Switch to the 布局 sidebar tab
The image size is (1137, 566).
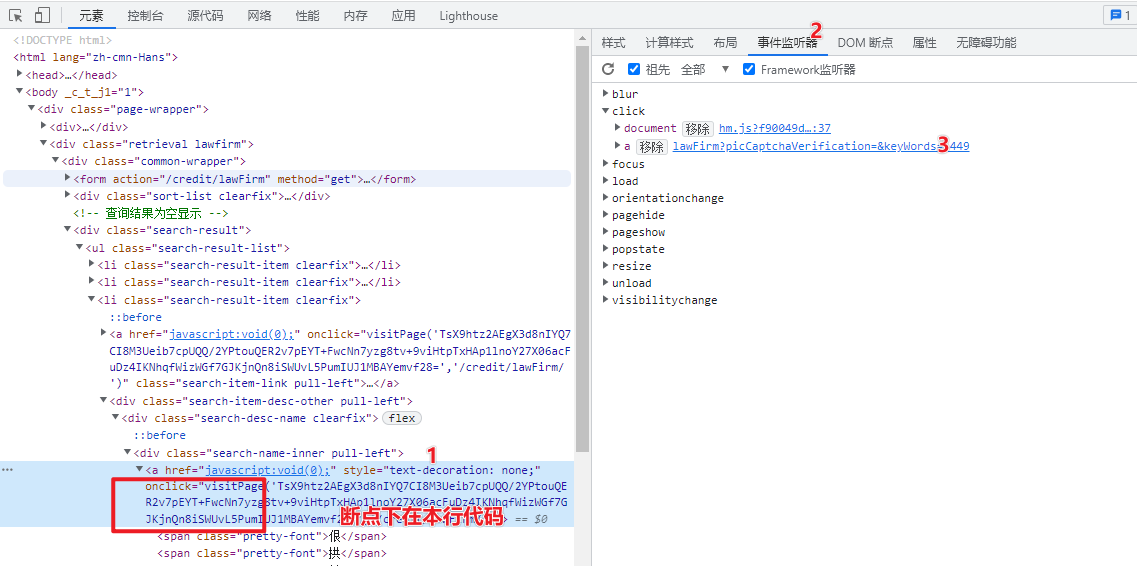tap(725, 43)
